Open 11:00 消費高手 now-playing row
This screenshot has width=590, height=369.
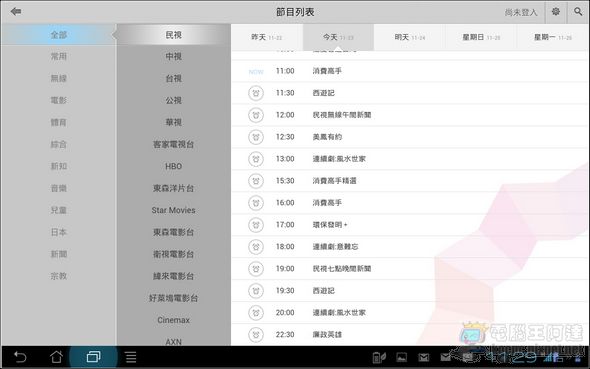tap(410, 71)
